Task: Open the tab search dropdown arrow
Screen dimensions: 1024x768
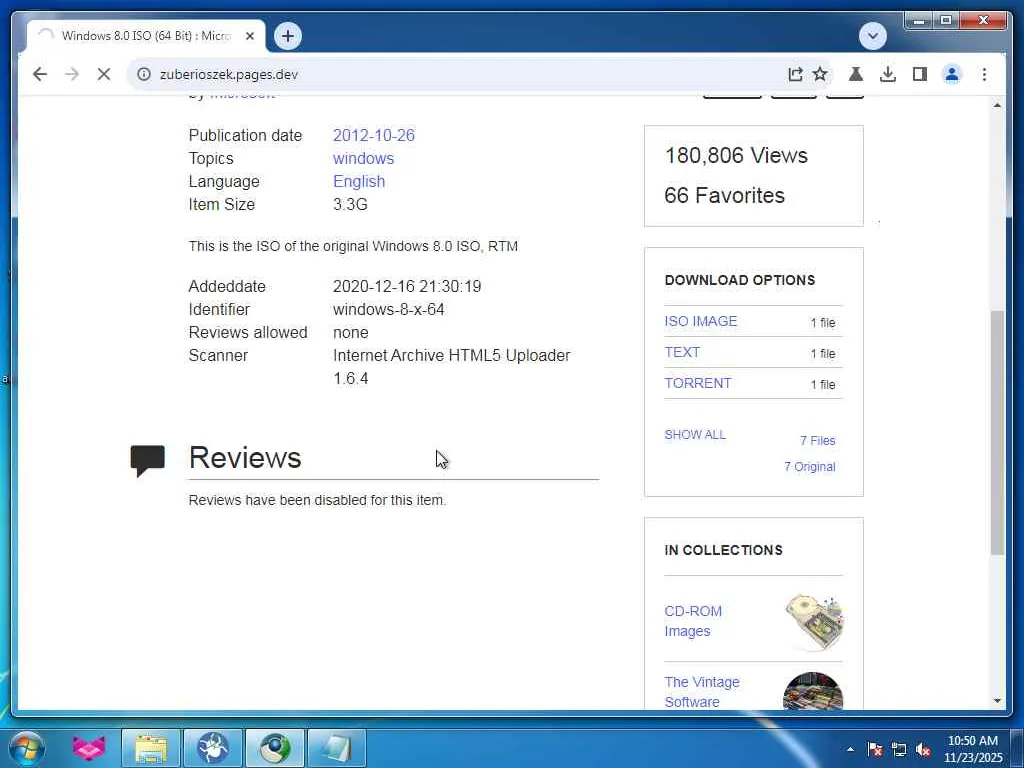Action: coord(872,36)
